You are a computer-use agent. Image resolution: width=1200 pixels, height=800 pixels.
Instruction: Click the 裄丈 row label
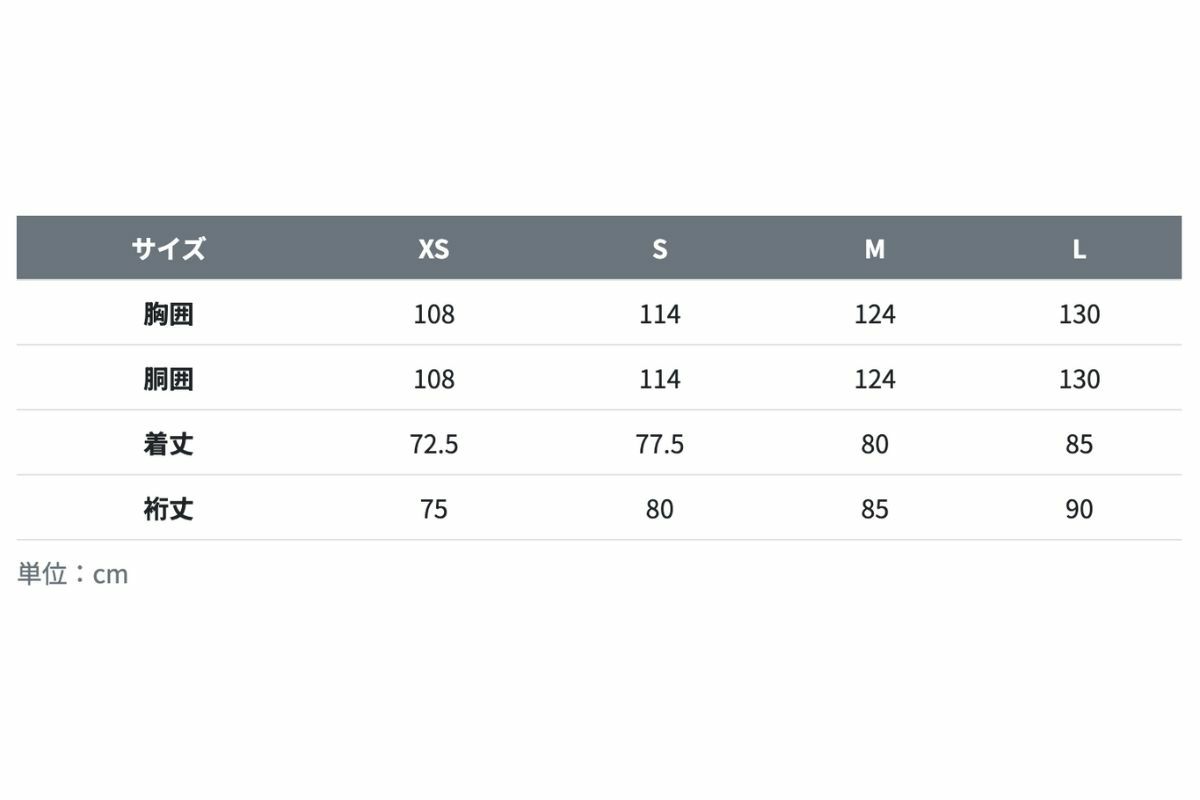click(168, 509)
